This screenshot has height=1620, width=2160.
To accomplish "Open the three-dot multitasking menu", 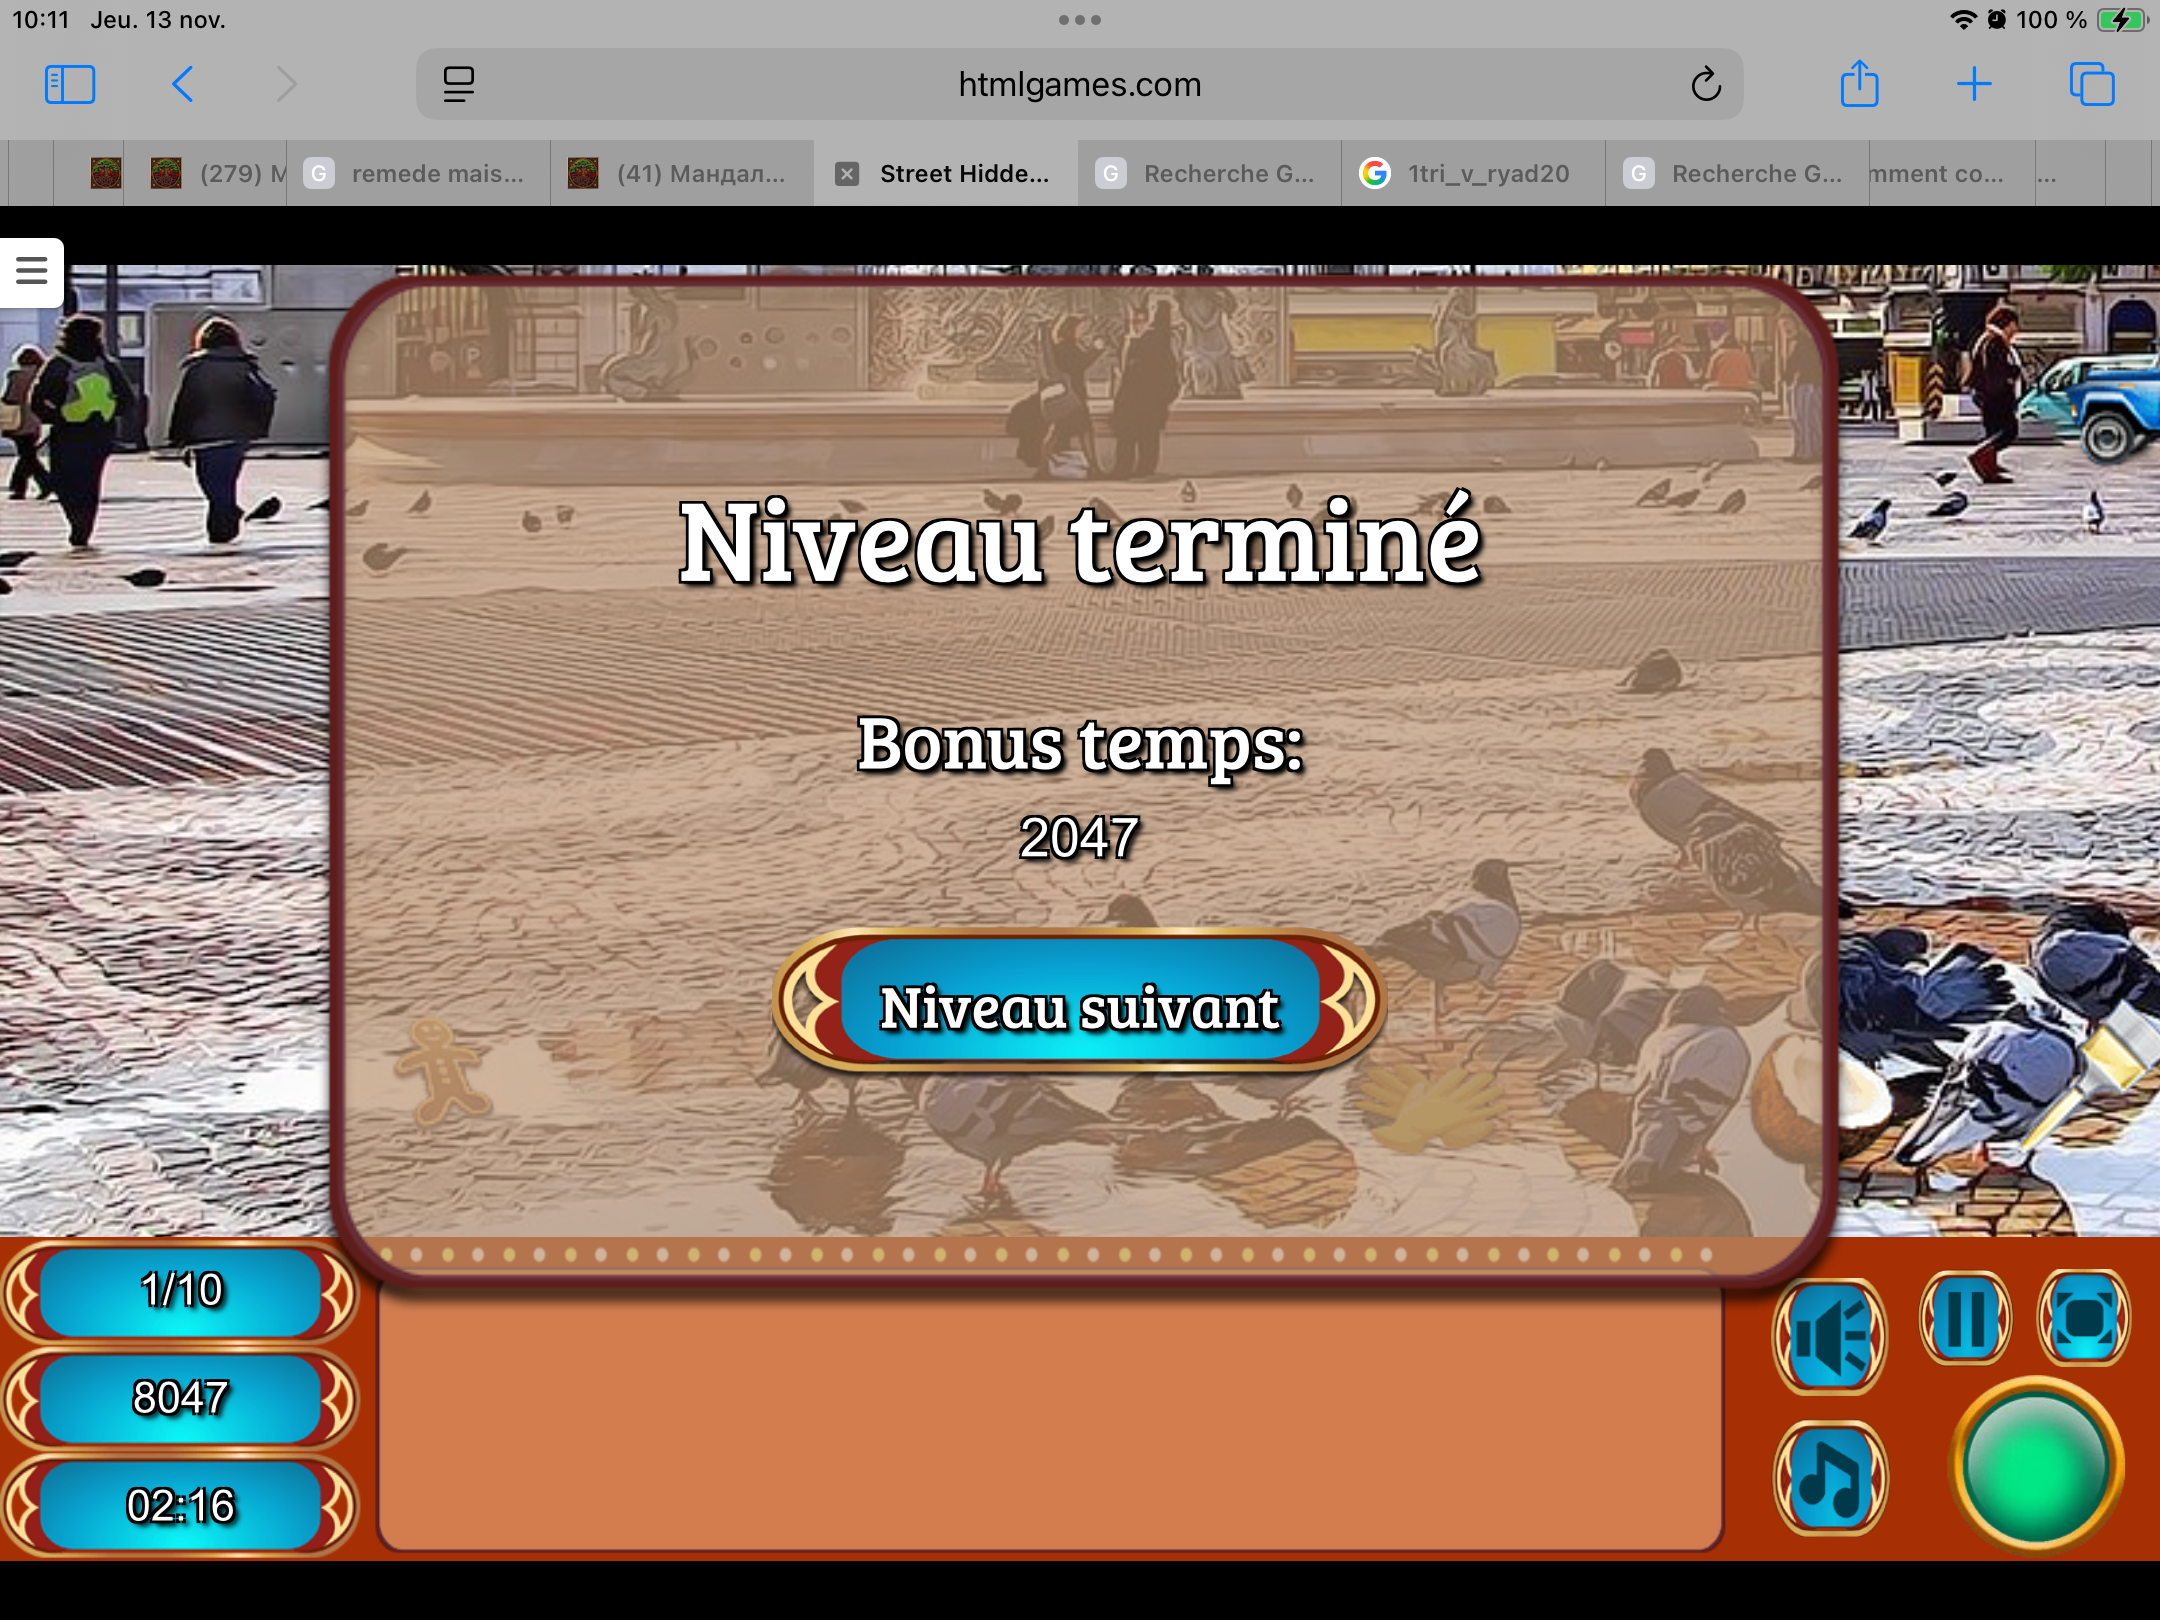I will (x=1079, y=20).
